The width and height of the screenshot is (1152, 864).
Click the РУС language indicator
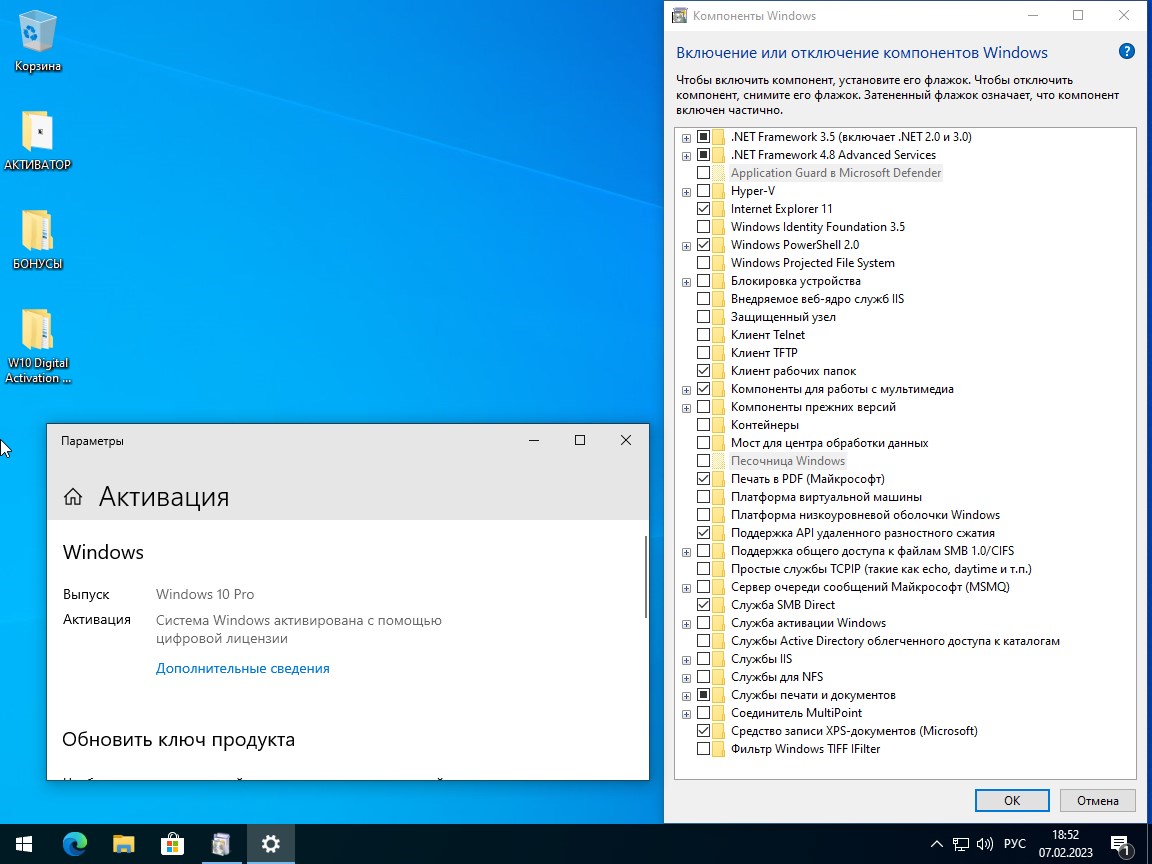[1015, 844]
